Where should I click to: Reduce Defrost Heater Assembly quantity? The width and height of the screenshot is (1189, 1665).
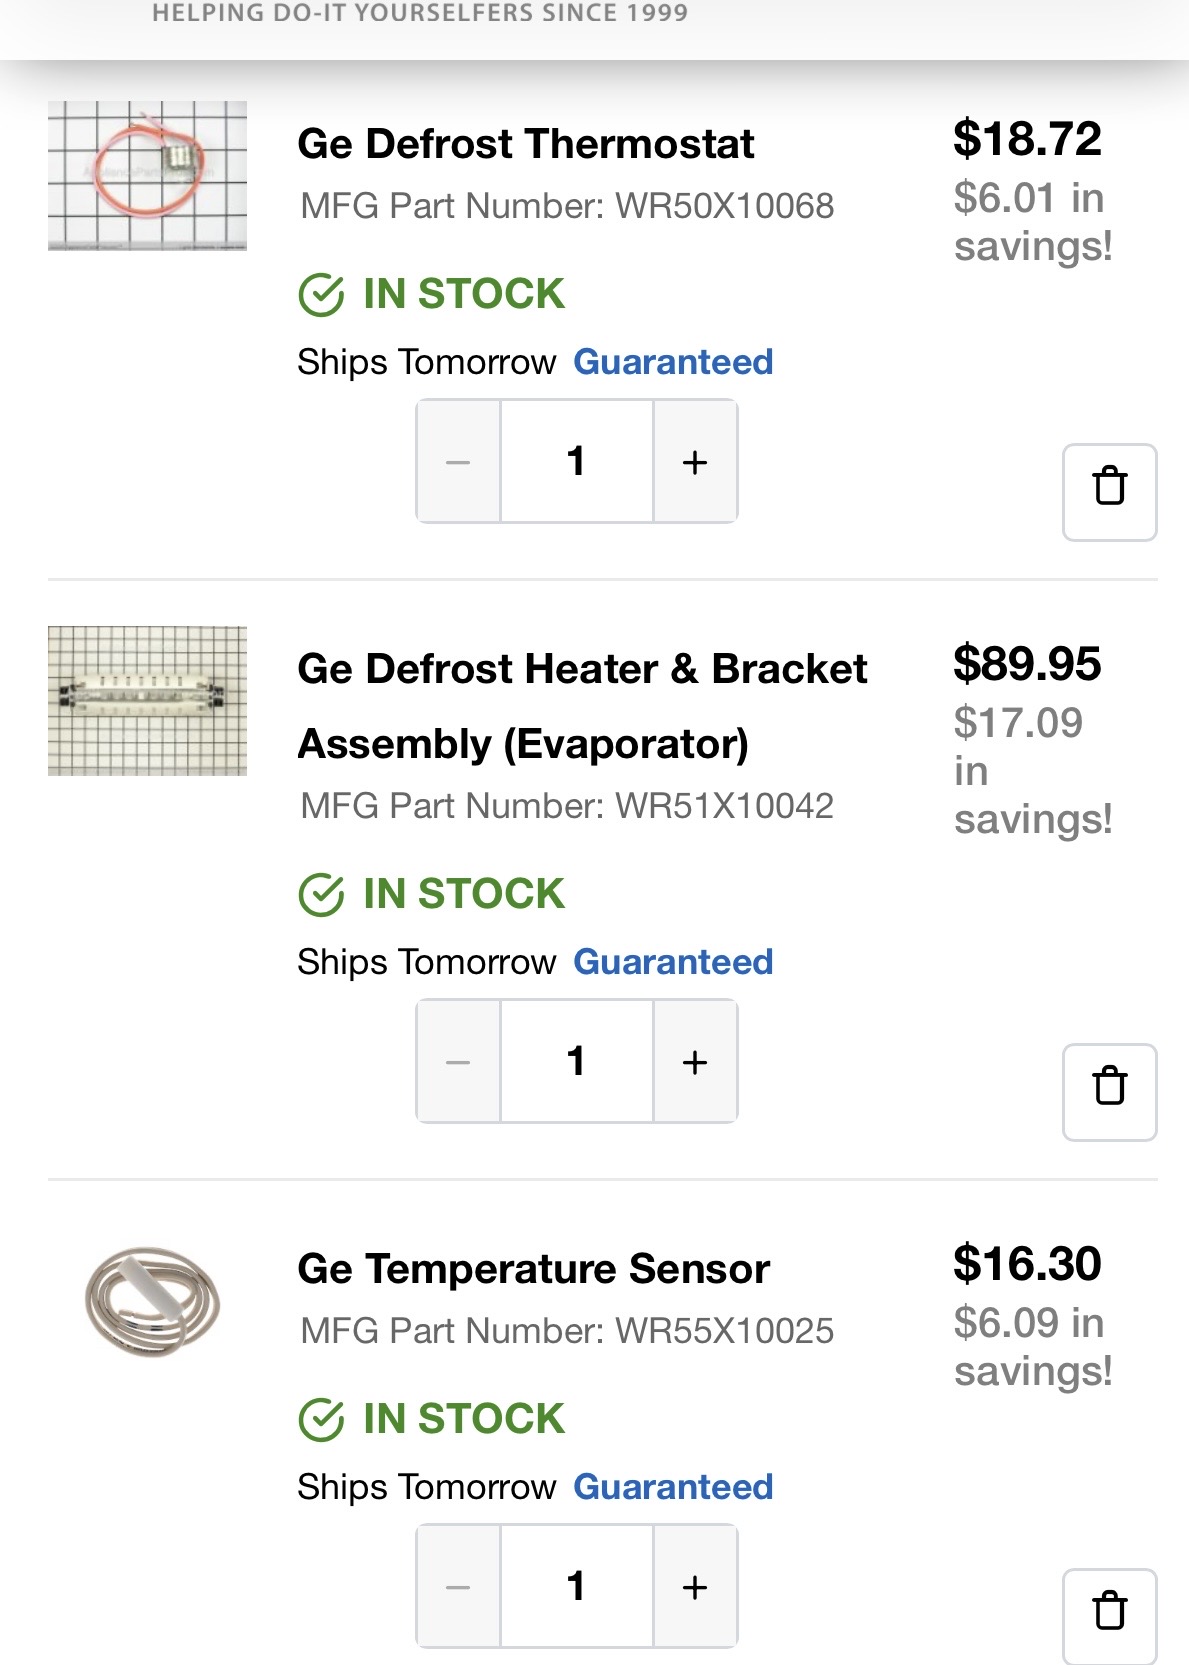click(x=458, y=1062)
